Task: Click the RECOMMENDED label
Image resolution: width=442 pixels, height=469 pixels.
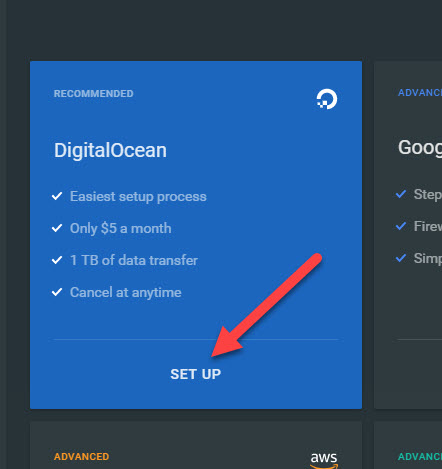Action: (x=94, y=94)
